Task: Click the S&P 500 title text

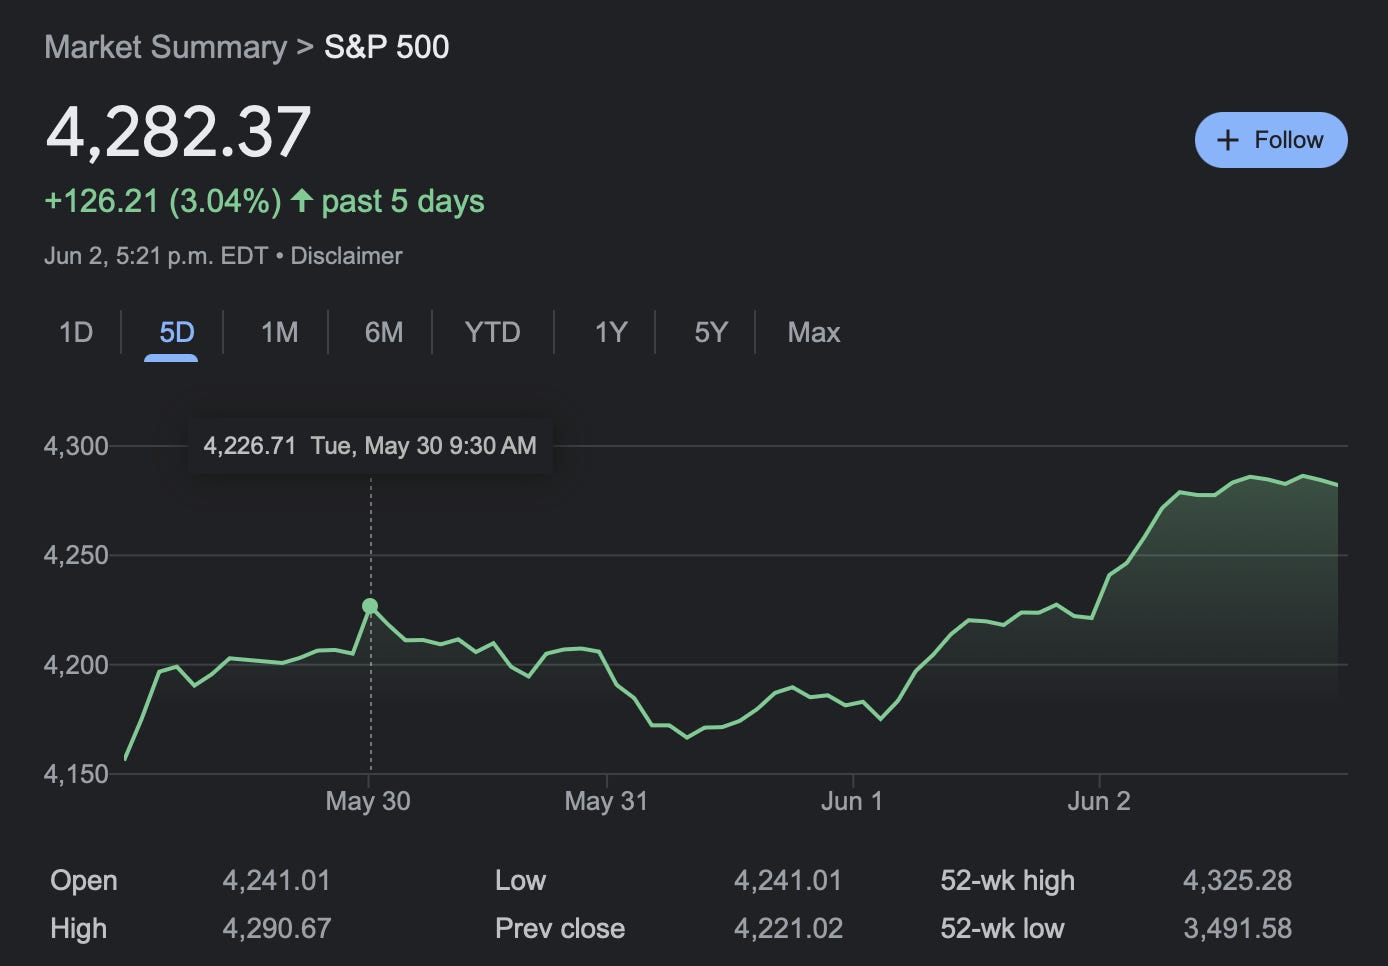Action: 387,47
